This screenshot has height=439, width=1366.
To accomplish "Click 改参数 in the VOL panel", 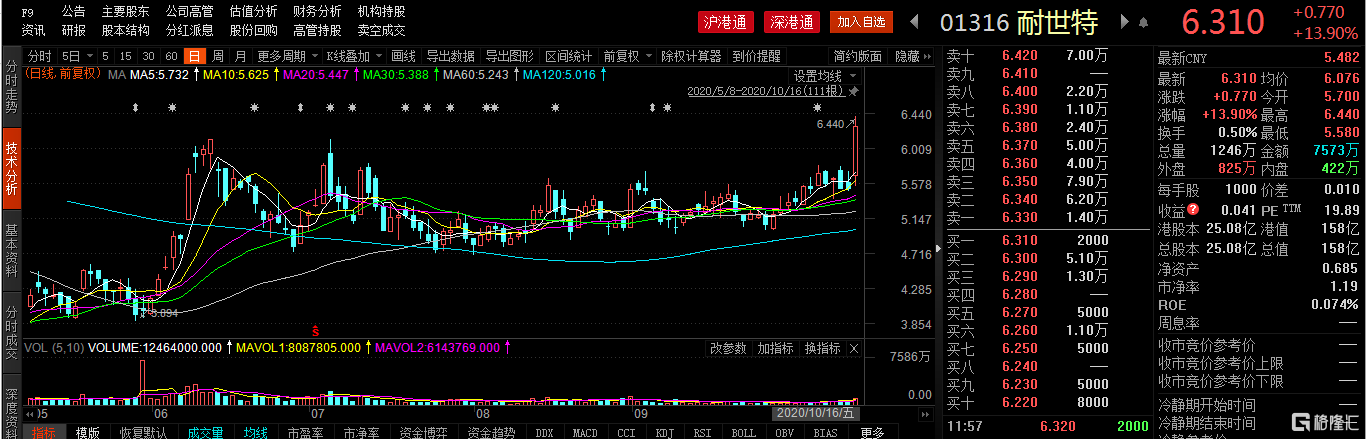I will 728,348.
